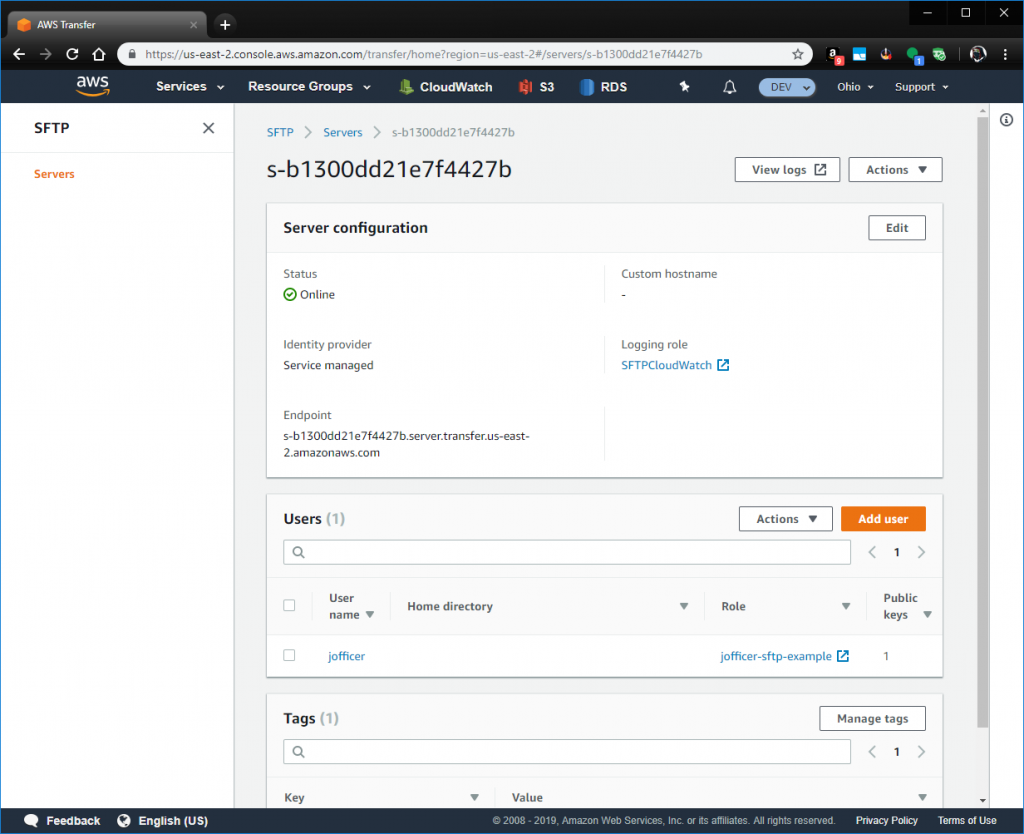Open CloudWatch shortcut in navigation bar
This screenshot has width=1024, height=834.
click(445, 87)
